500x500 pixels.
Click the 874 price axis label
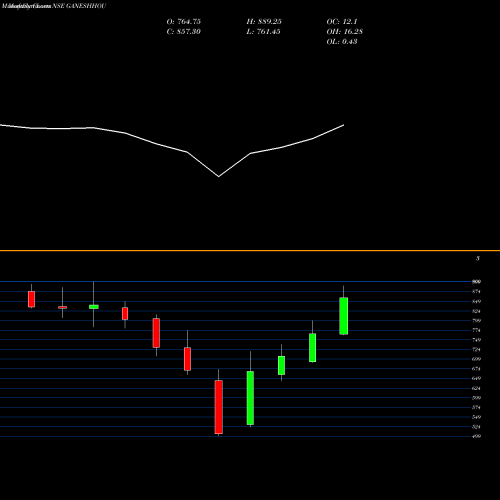tap(477, 292)
